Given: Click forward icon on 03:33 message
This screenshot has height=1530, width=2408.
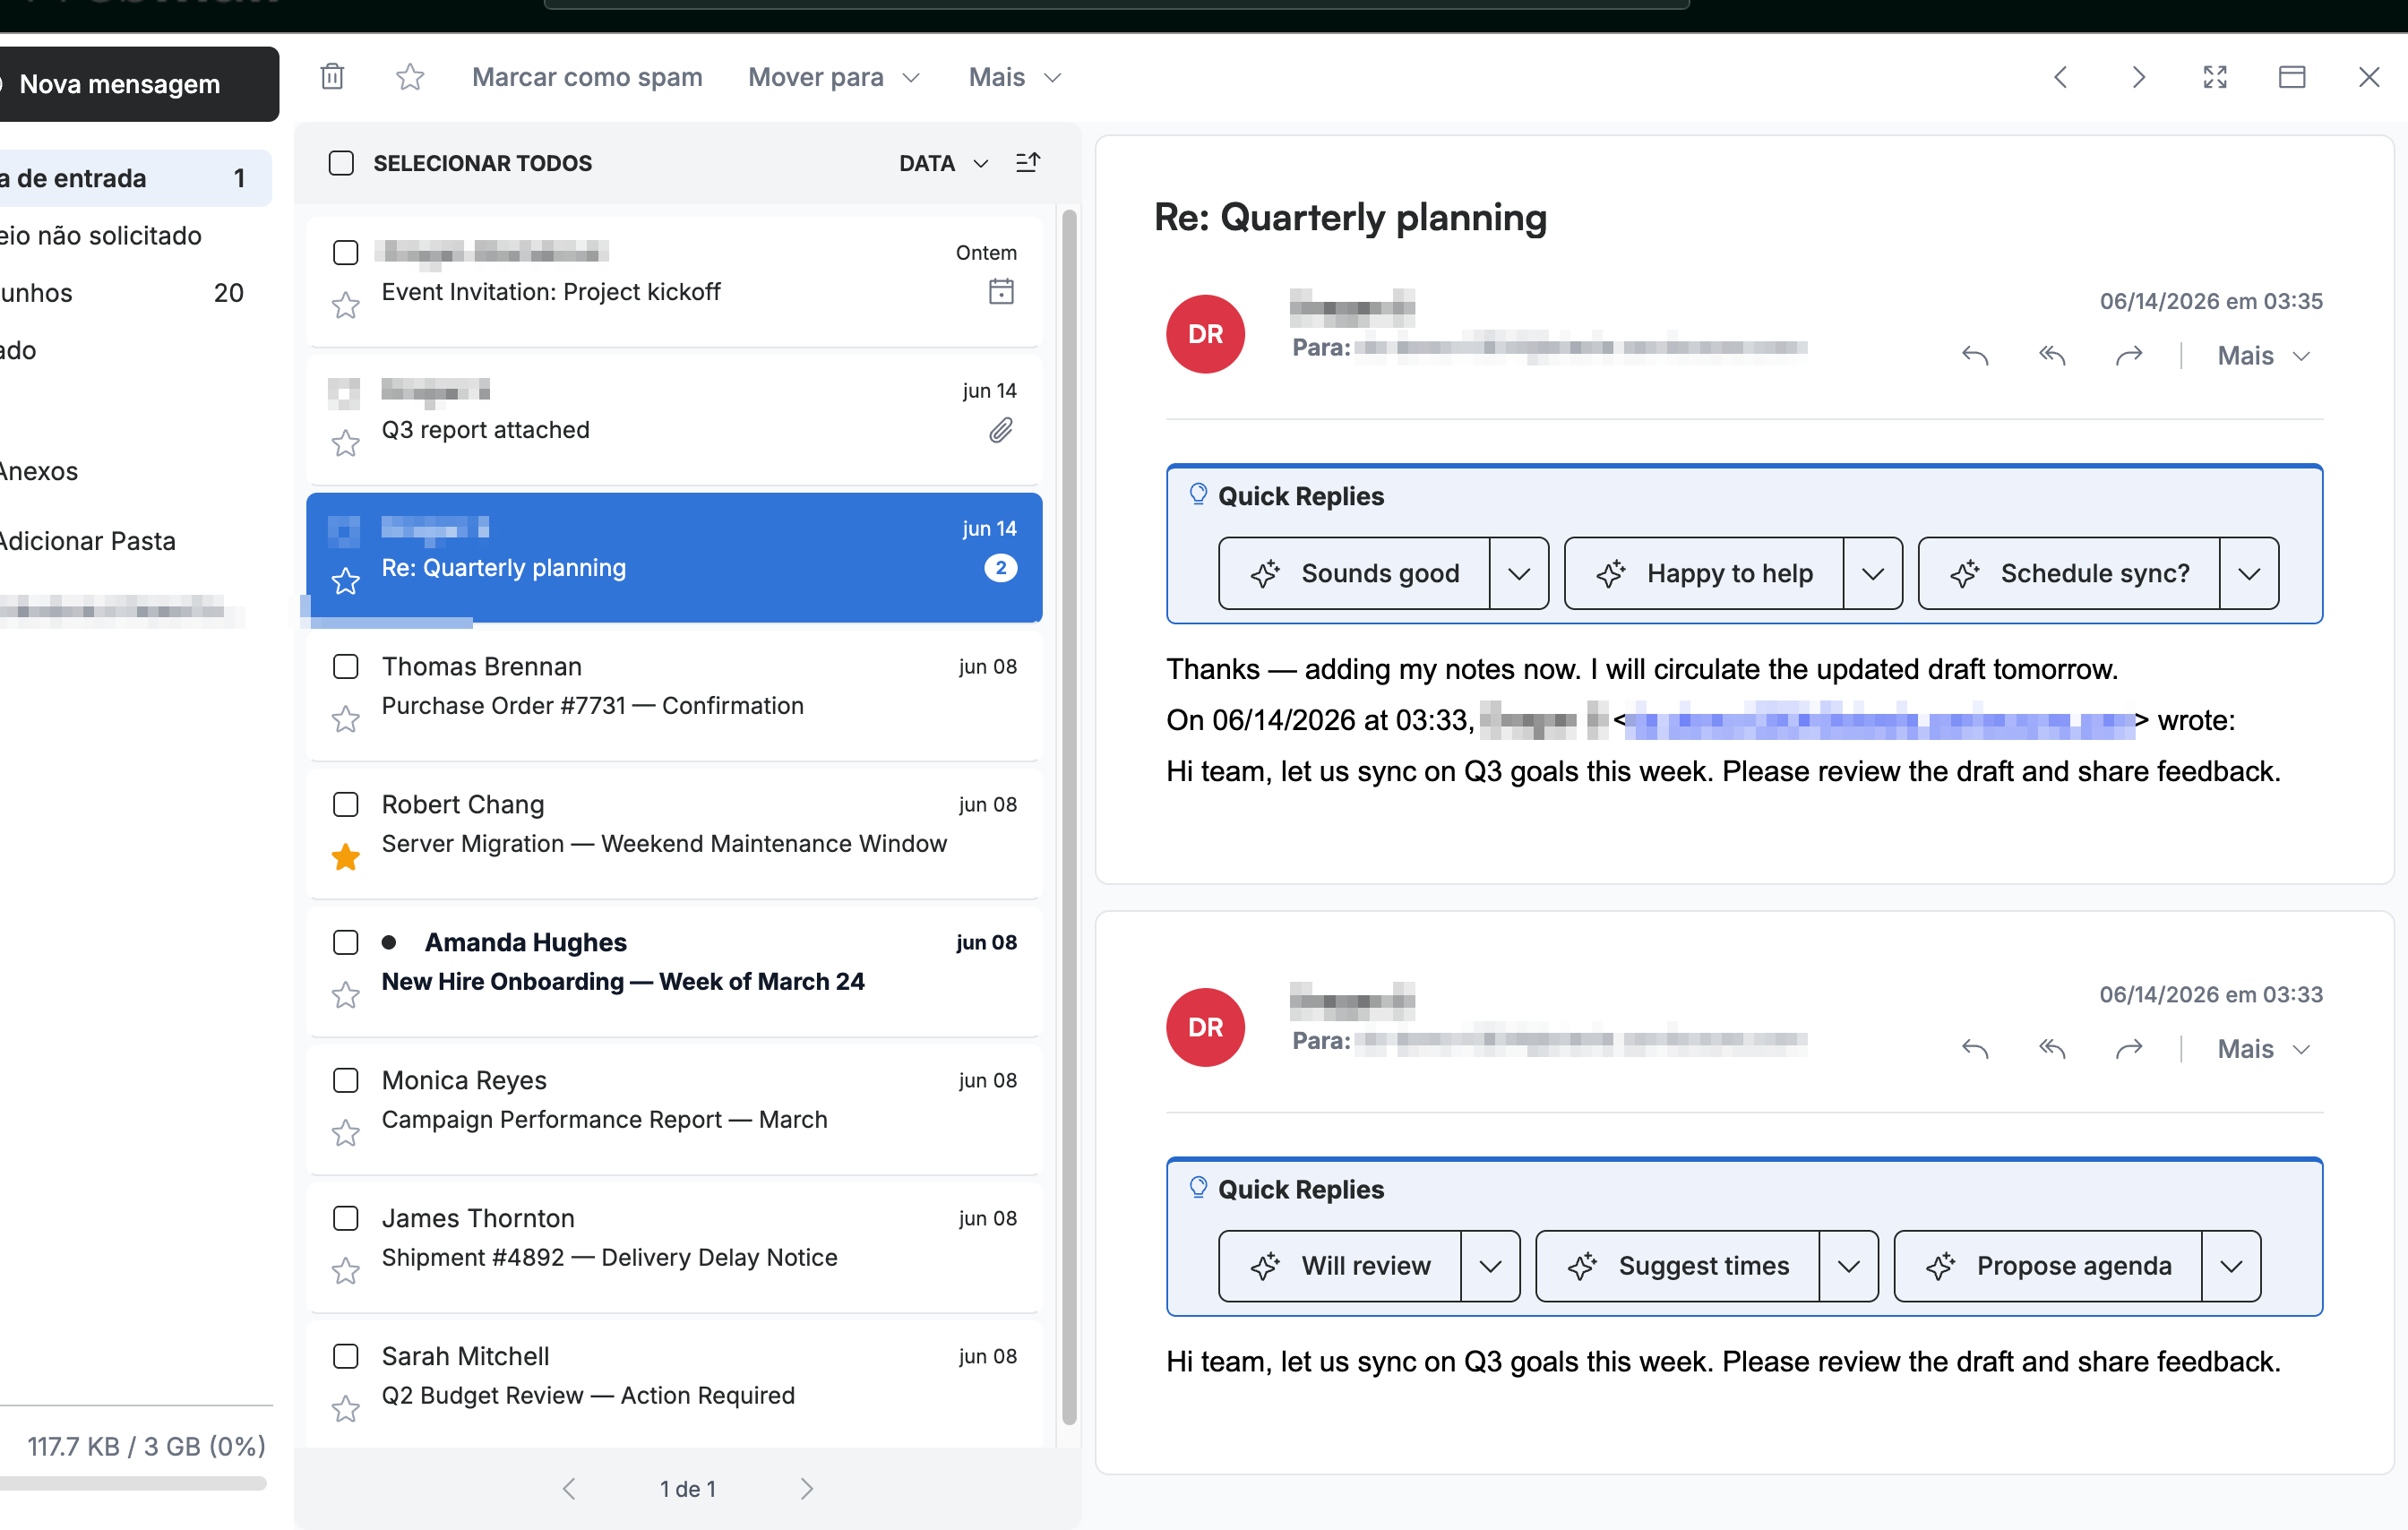Looking at the screenshot, I should (2129, 1049).
